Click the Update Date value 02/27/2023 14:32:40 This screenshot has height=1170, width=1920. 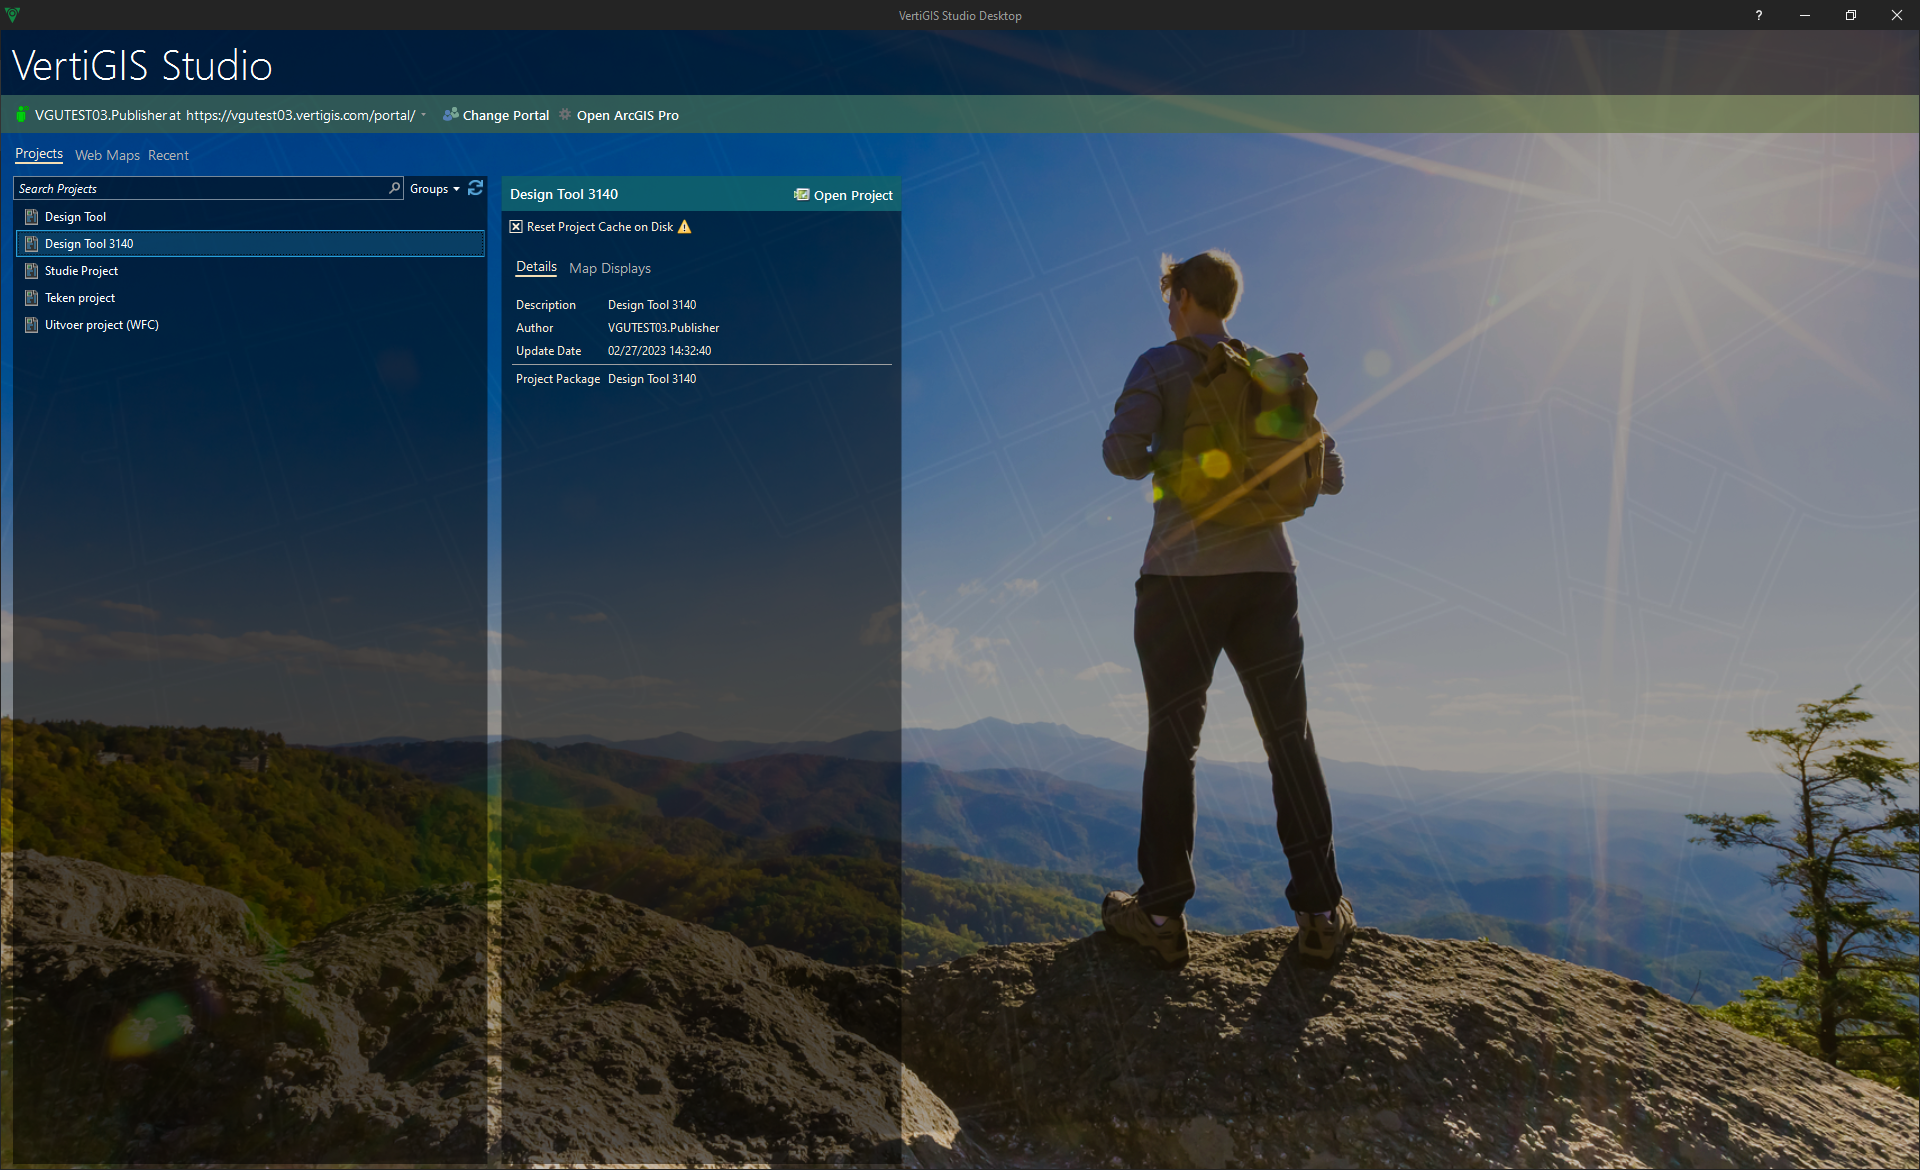(x=659, y=351)
